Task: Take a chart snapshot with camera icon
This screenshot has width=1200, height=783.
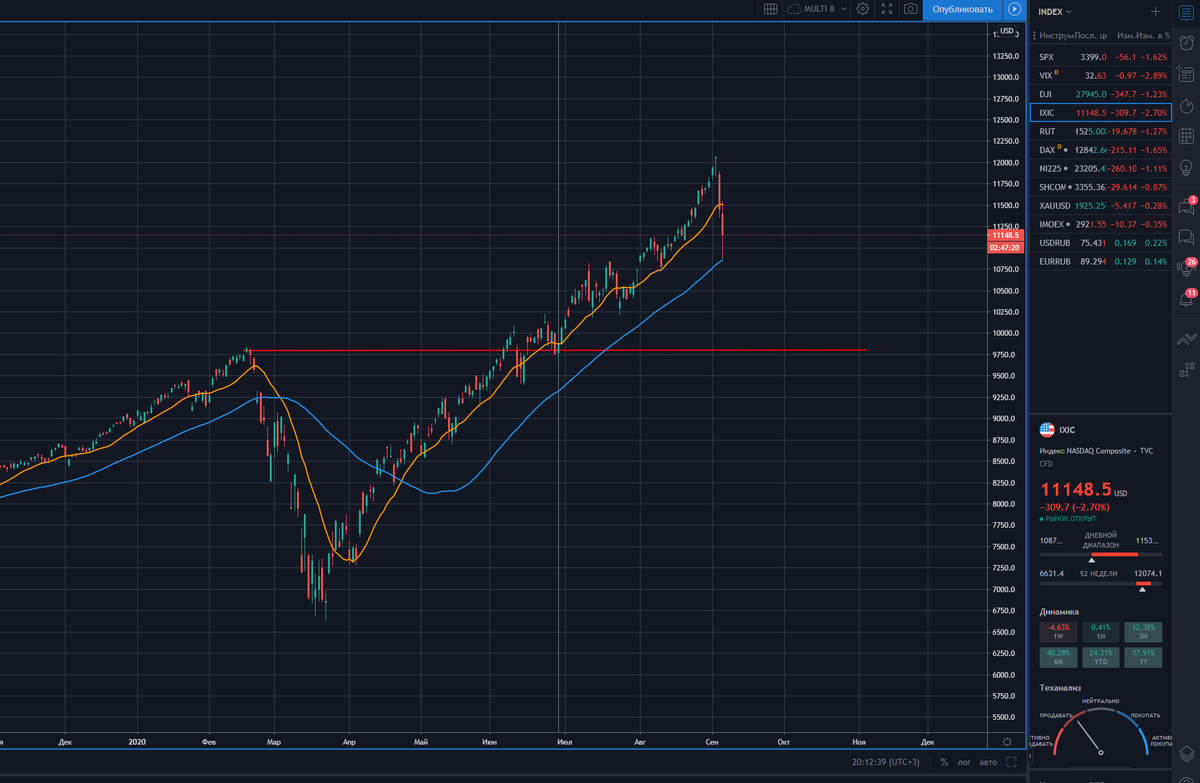Action: (910, 9)
